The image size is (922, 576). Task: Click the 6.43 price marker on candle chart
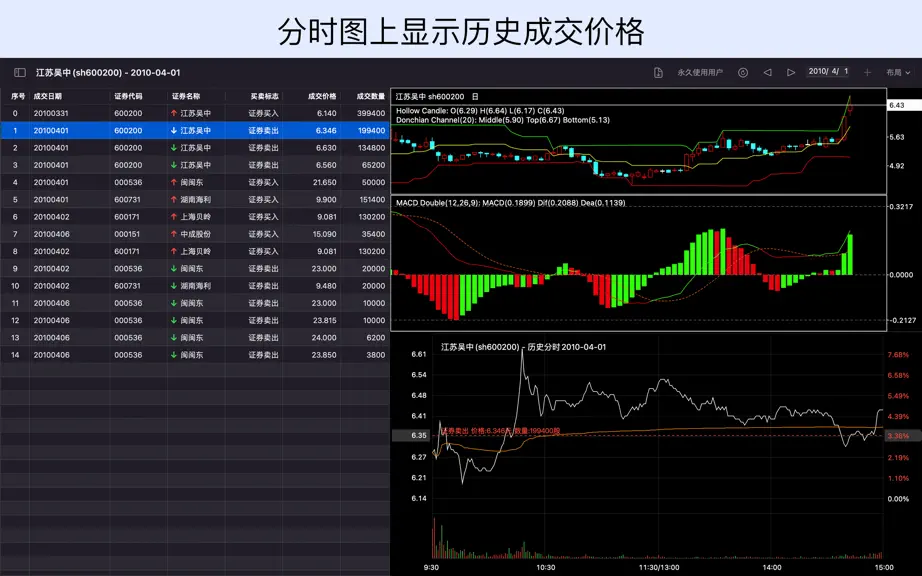(898, 105)
